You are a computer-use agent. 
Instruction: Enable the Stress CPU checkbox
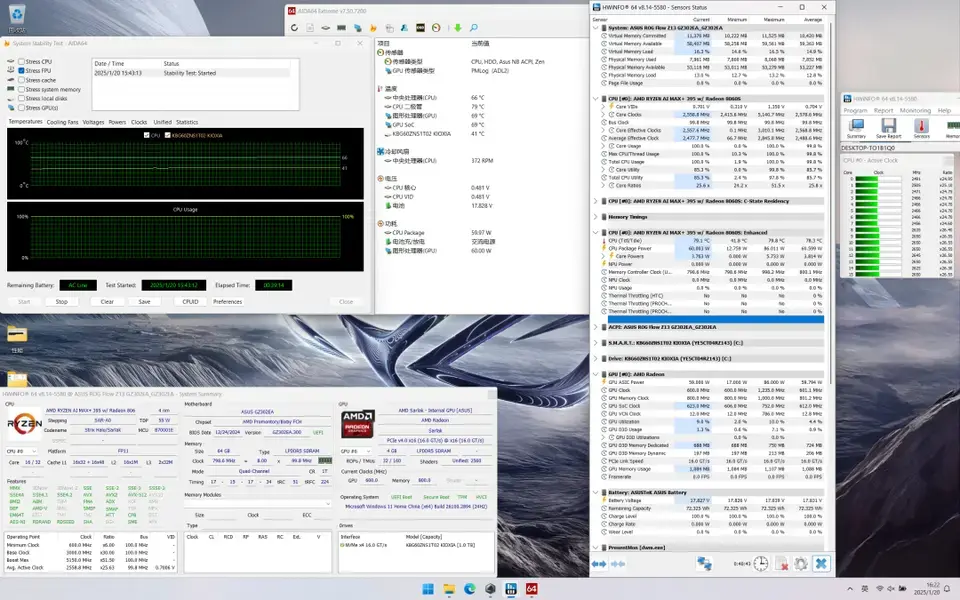[21, 62]
